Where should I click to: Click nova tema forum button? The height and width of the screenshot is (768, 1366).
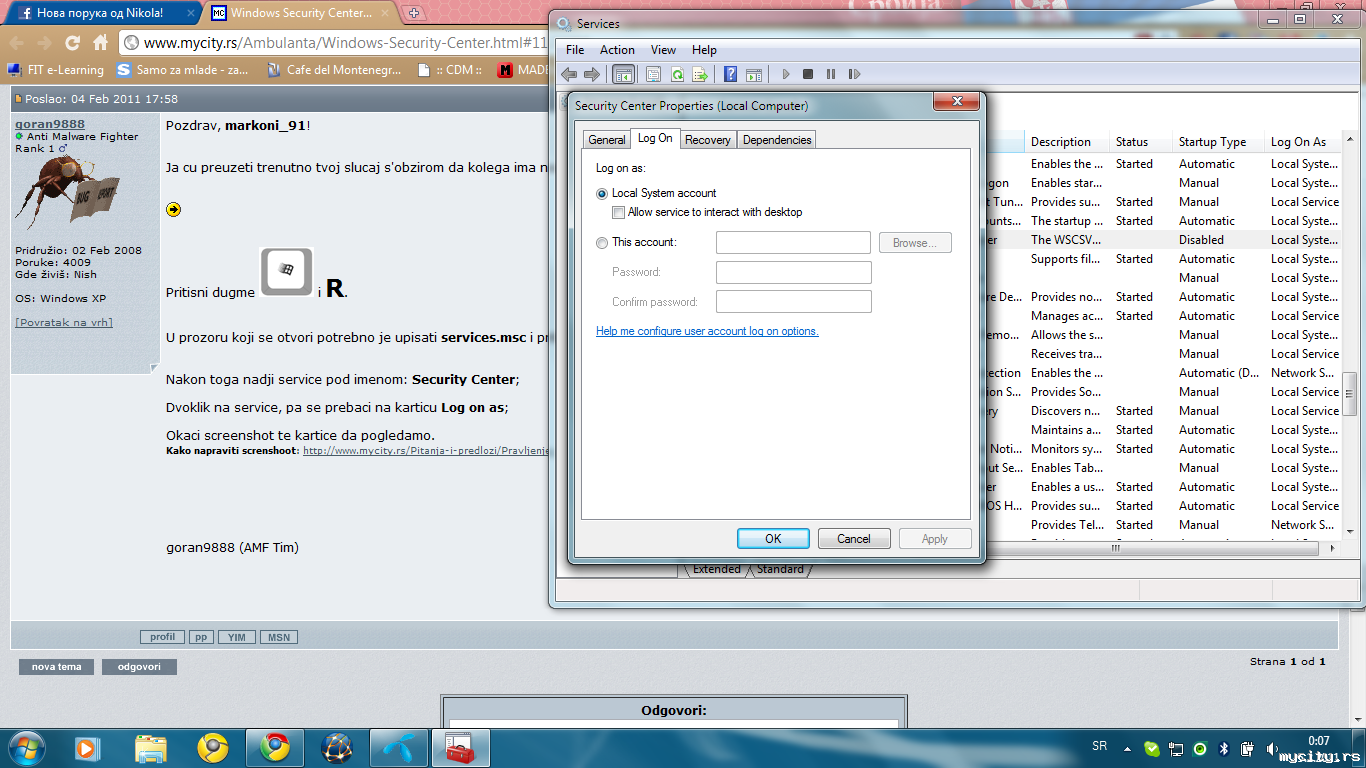click(56, 667)
